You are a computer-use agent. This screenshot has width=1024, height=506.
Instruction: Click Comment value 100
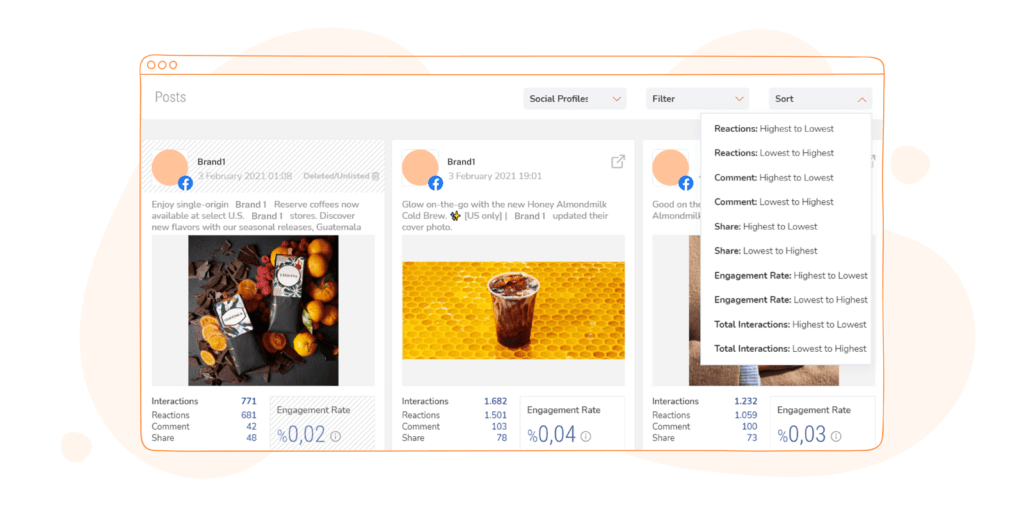749,426
